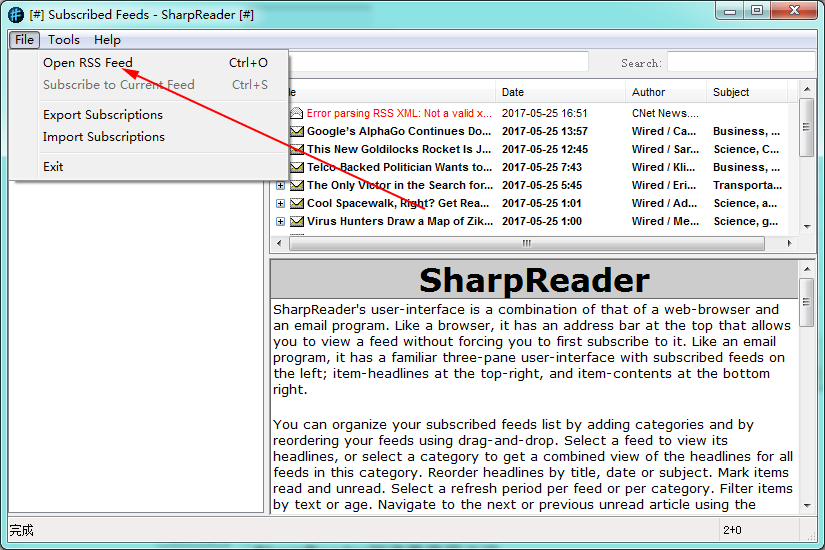
Task: Sort headlines by Author column
Action: 666,92
